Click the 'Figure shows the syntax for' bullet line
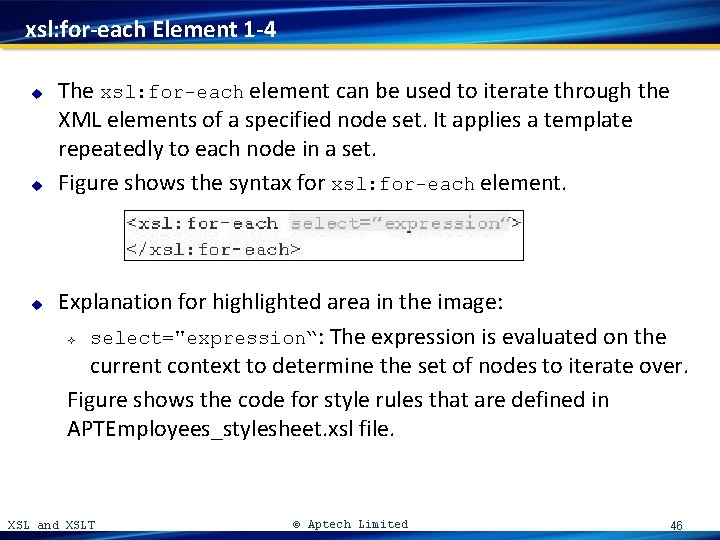 pyautogui.click(x=312, y=183)
